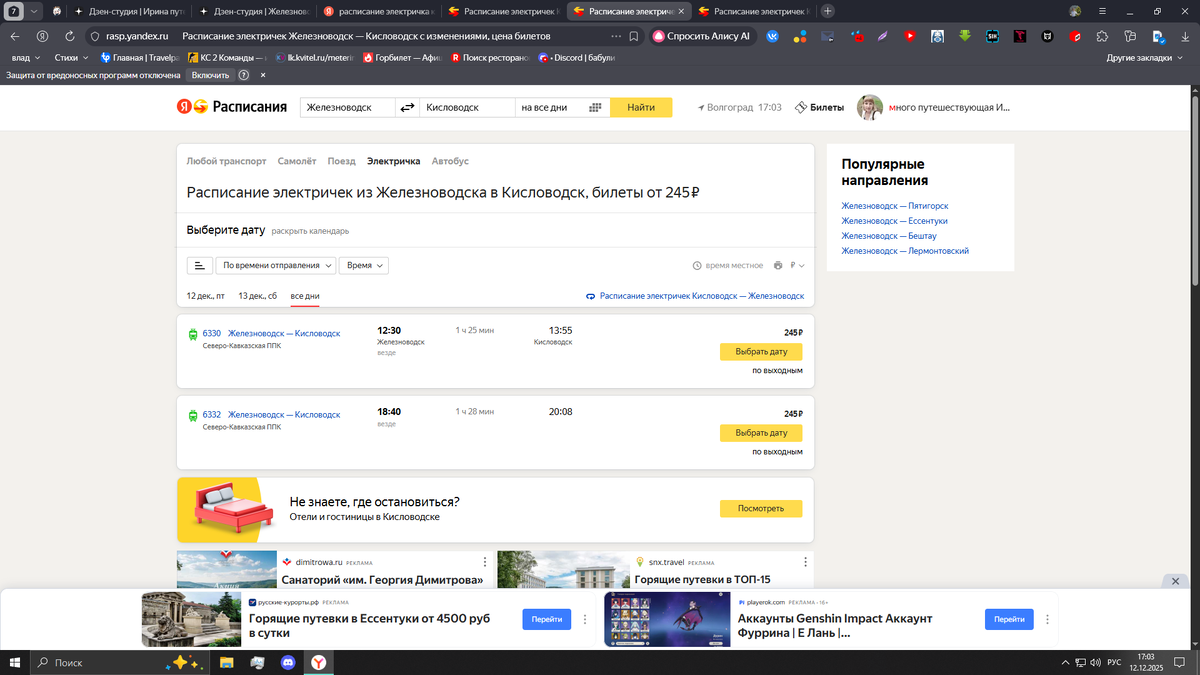Open the calendar grid icon in date field

tap(595, 107)
